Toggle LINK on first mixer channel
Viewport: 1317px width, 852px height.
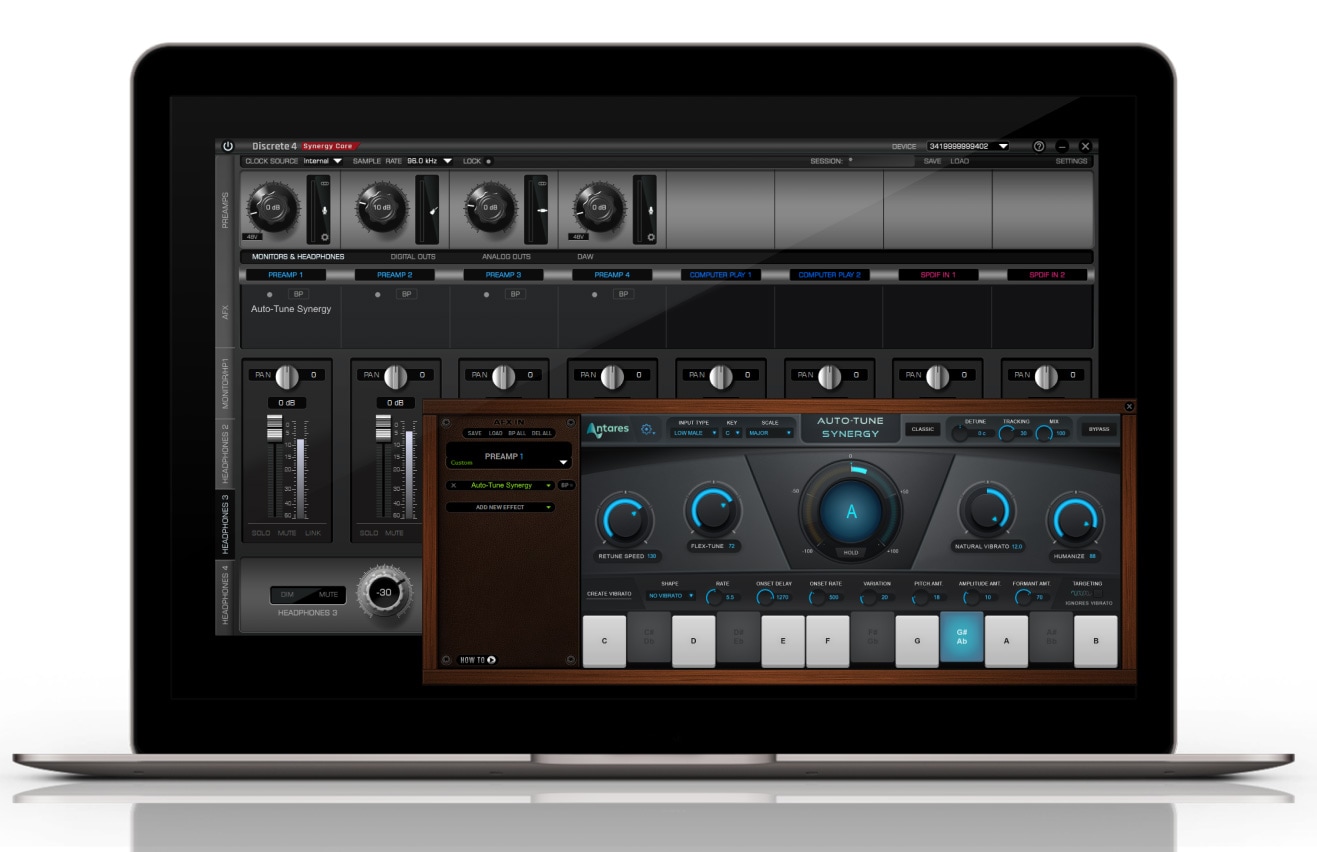(x=313, y=533)
